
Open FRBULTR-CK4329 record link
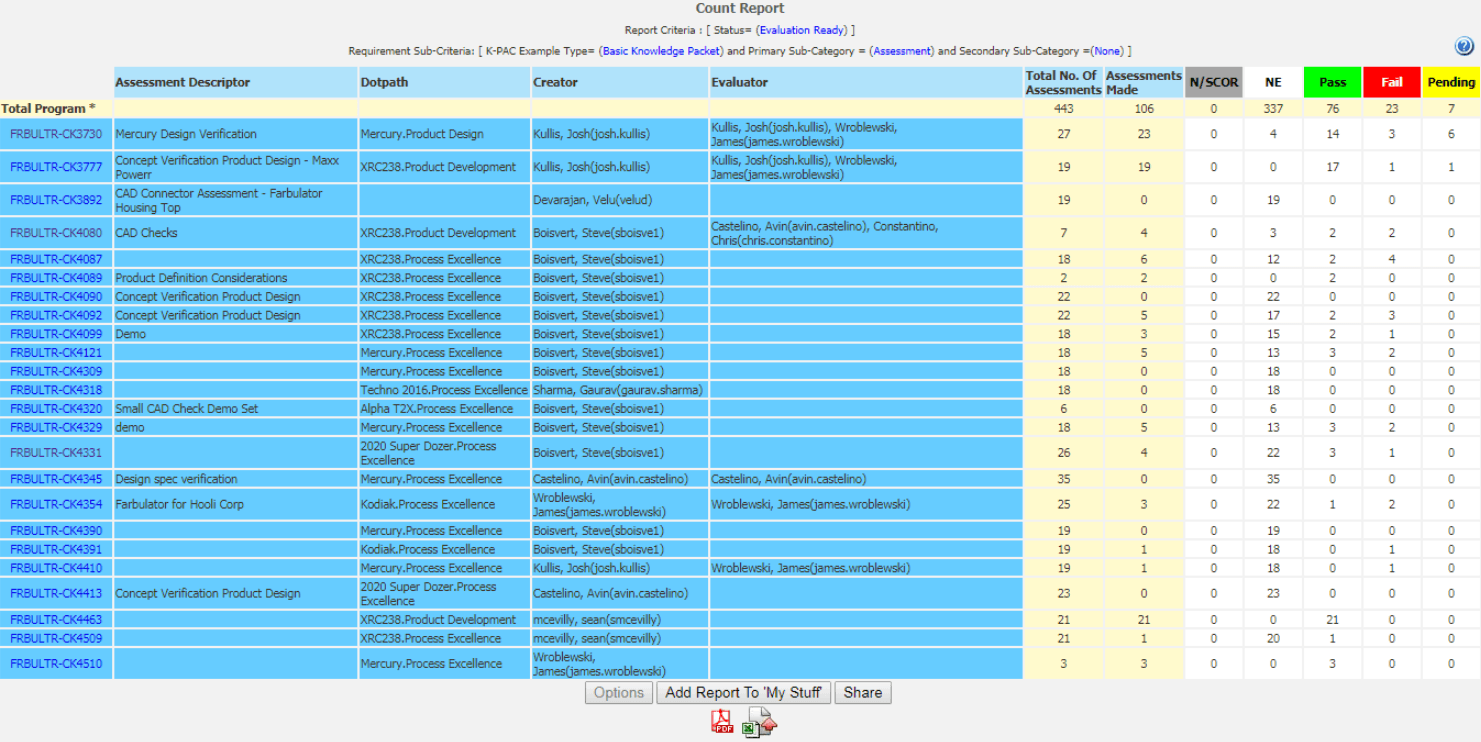click(x=56, y=427)
